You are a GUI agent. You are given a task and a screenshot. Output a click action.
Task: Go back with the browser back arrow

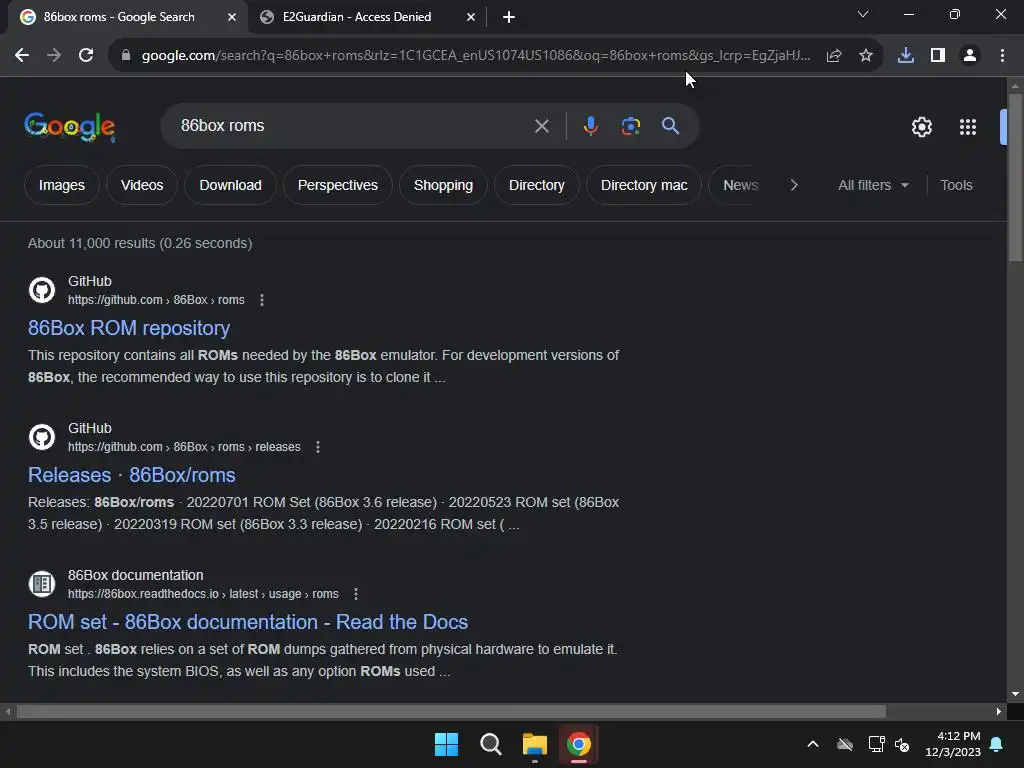(x=22, y=56)
